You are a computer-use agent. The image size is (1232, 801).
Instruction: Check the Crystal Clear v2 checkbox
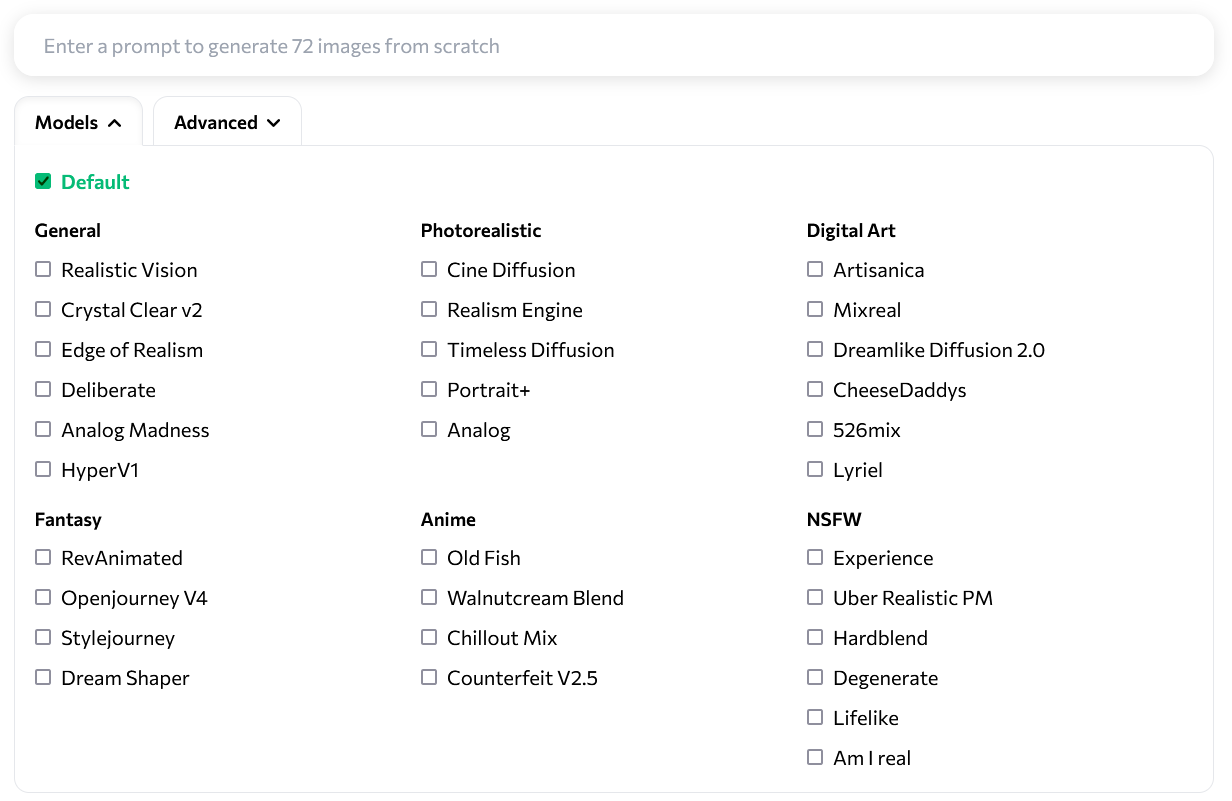click(43, 310)
